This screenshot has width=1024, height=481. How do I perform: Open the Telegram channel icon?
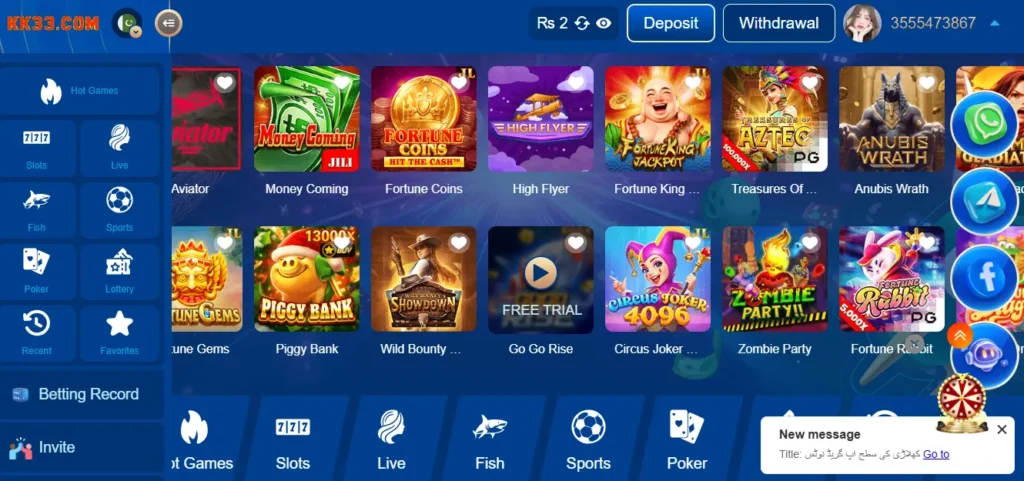click(984, 202)
